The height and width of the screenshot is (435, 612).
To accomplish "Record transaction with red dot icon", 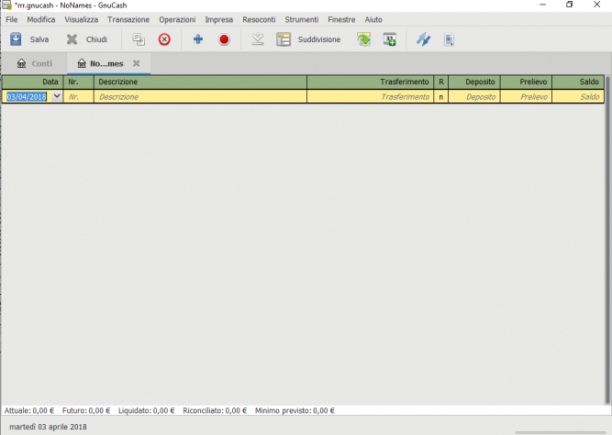I will [x=224, y=39].
